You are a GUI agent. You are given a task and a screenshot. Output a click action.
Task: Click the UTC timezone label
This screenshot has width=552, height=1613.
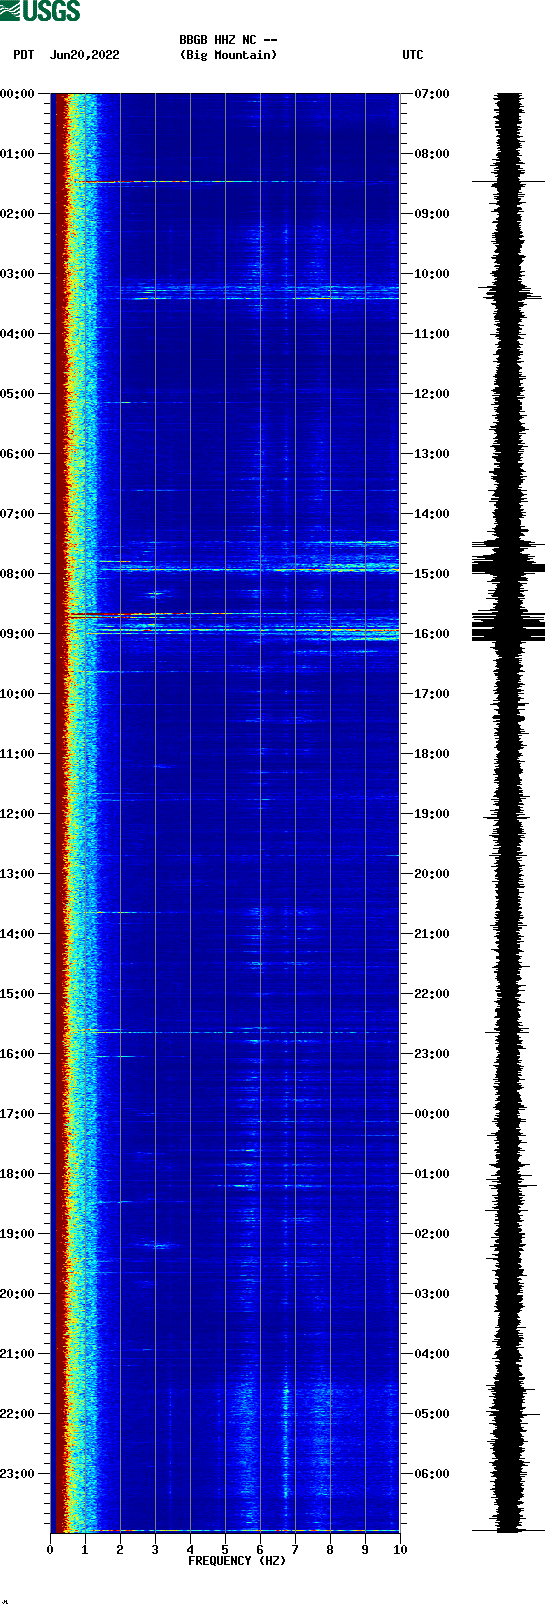(x=413, y=55)
